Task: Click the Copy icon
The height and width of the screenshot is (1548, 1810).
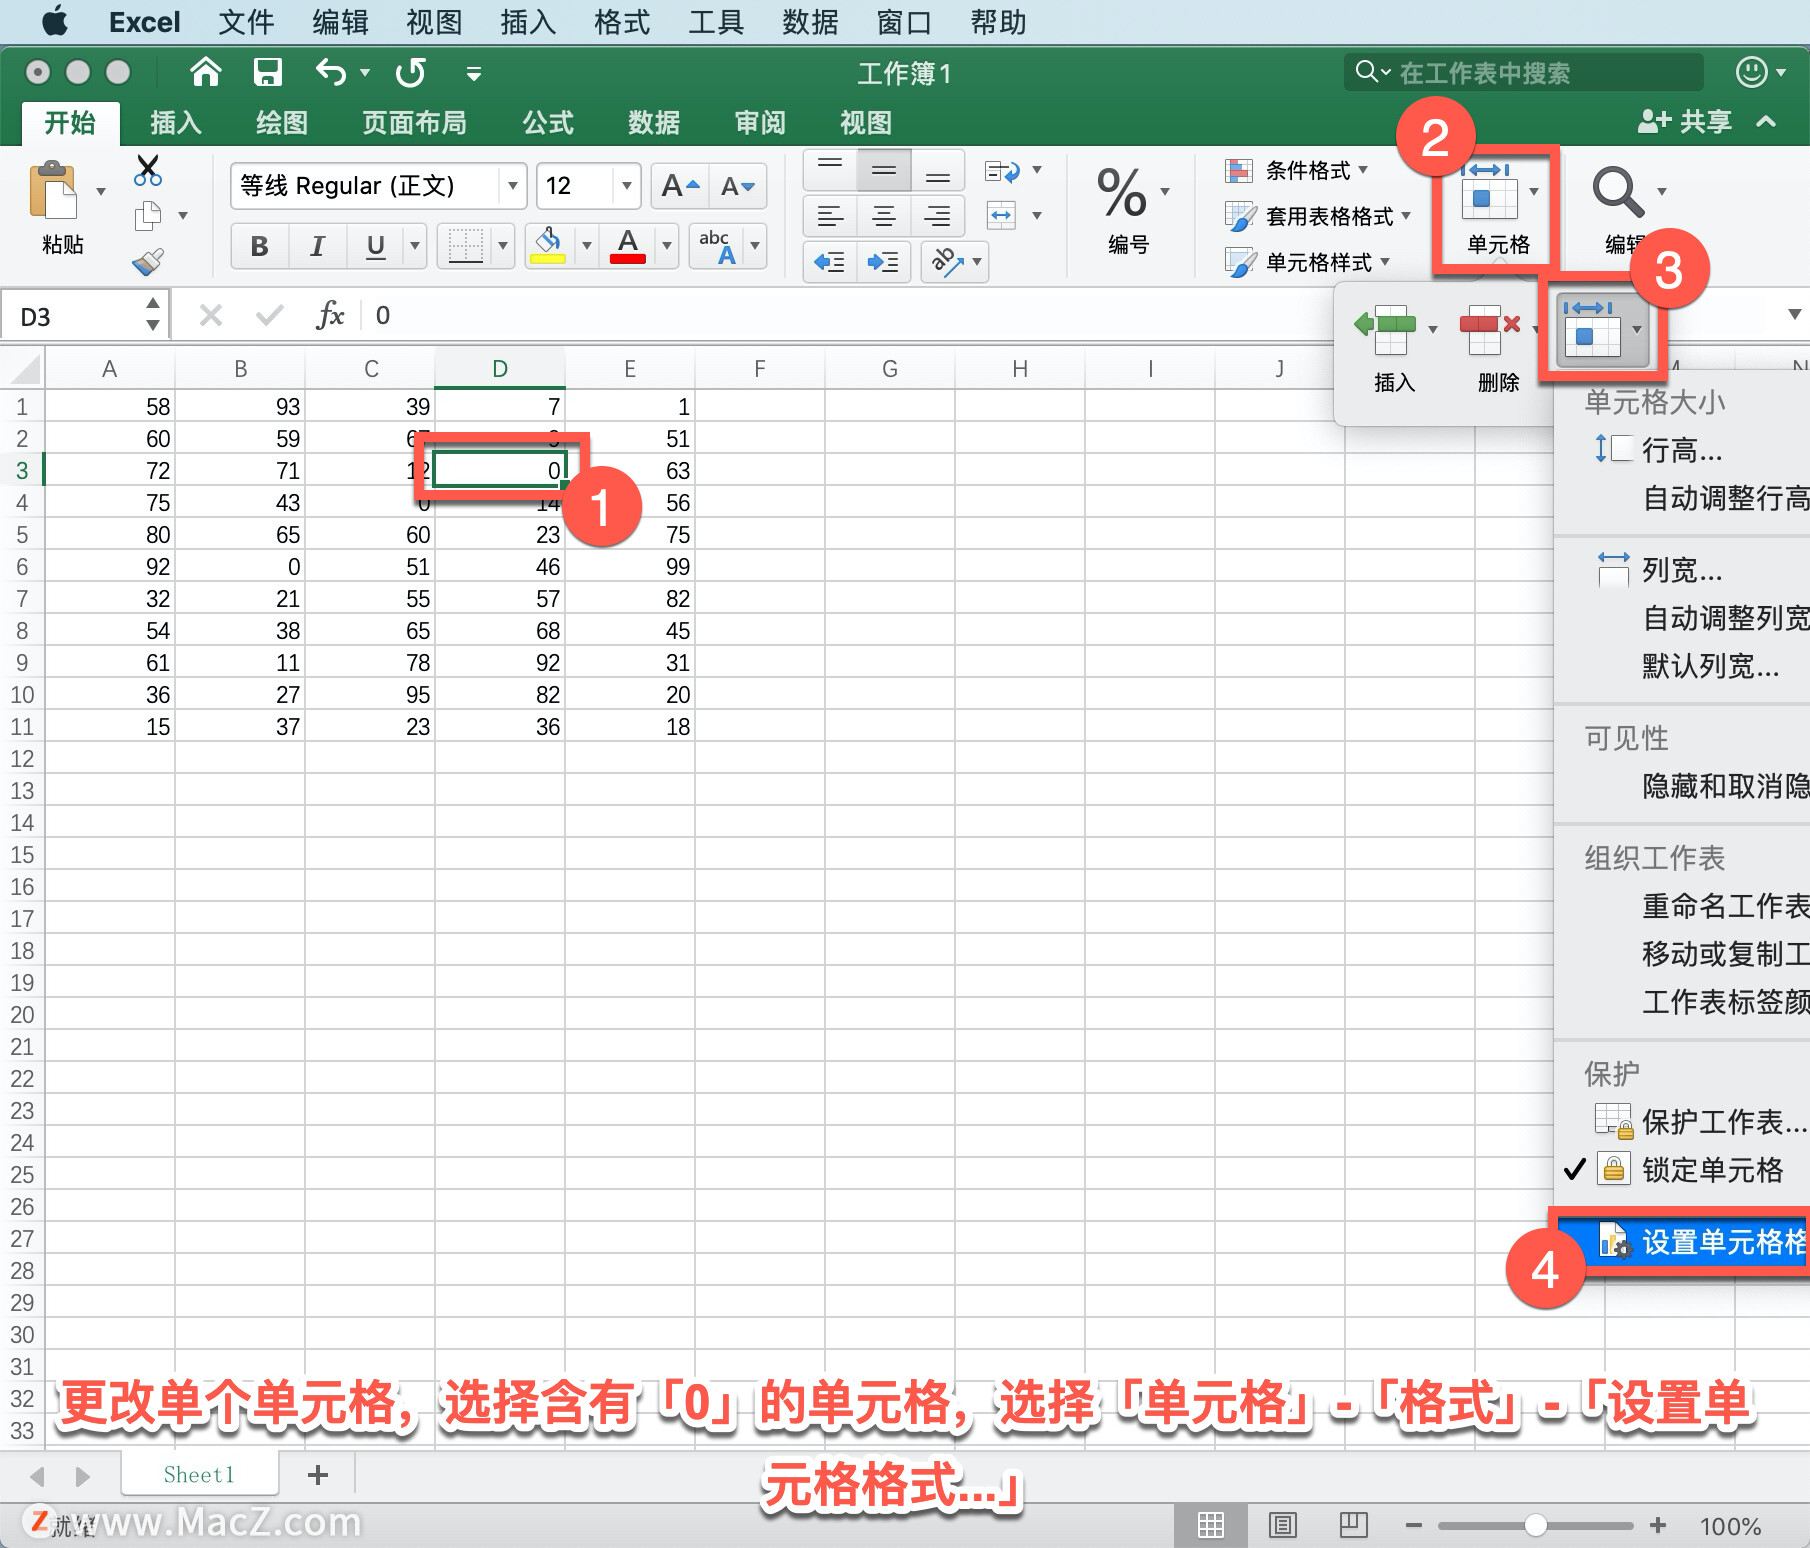Action: click(148, 215)
